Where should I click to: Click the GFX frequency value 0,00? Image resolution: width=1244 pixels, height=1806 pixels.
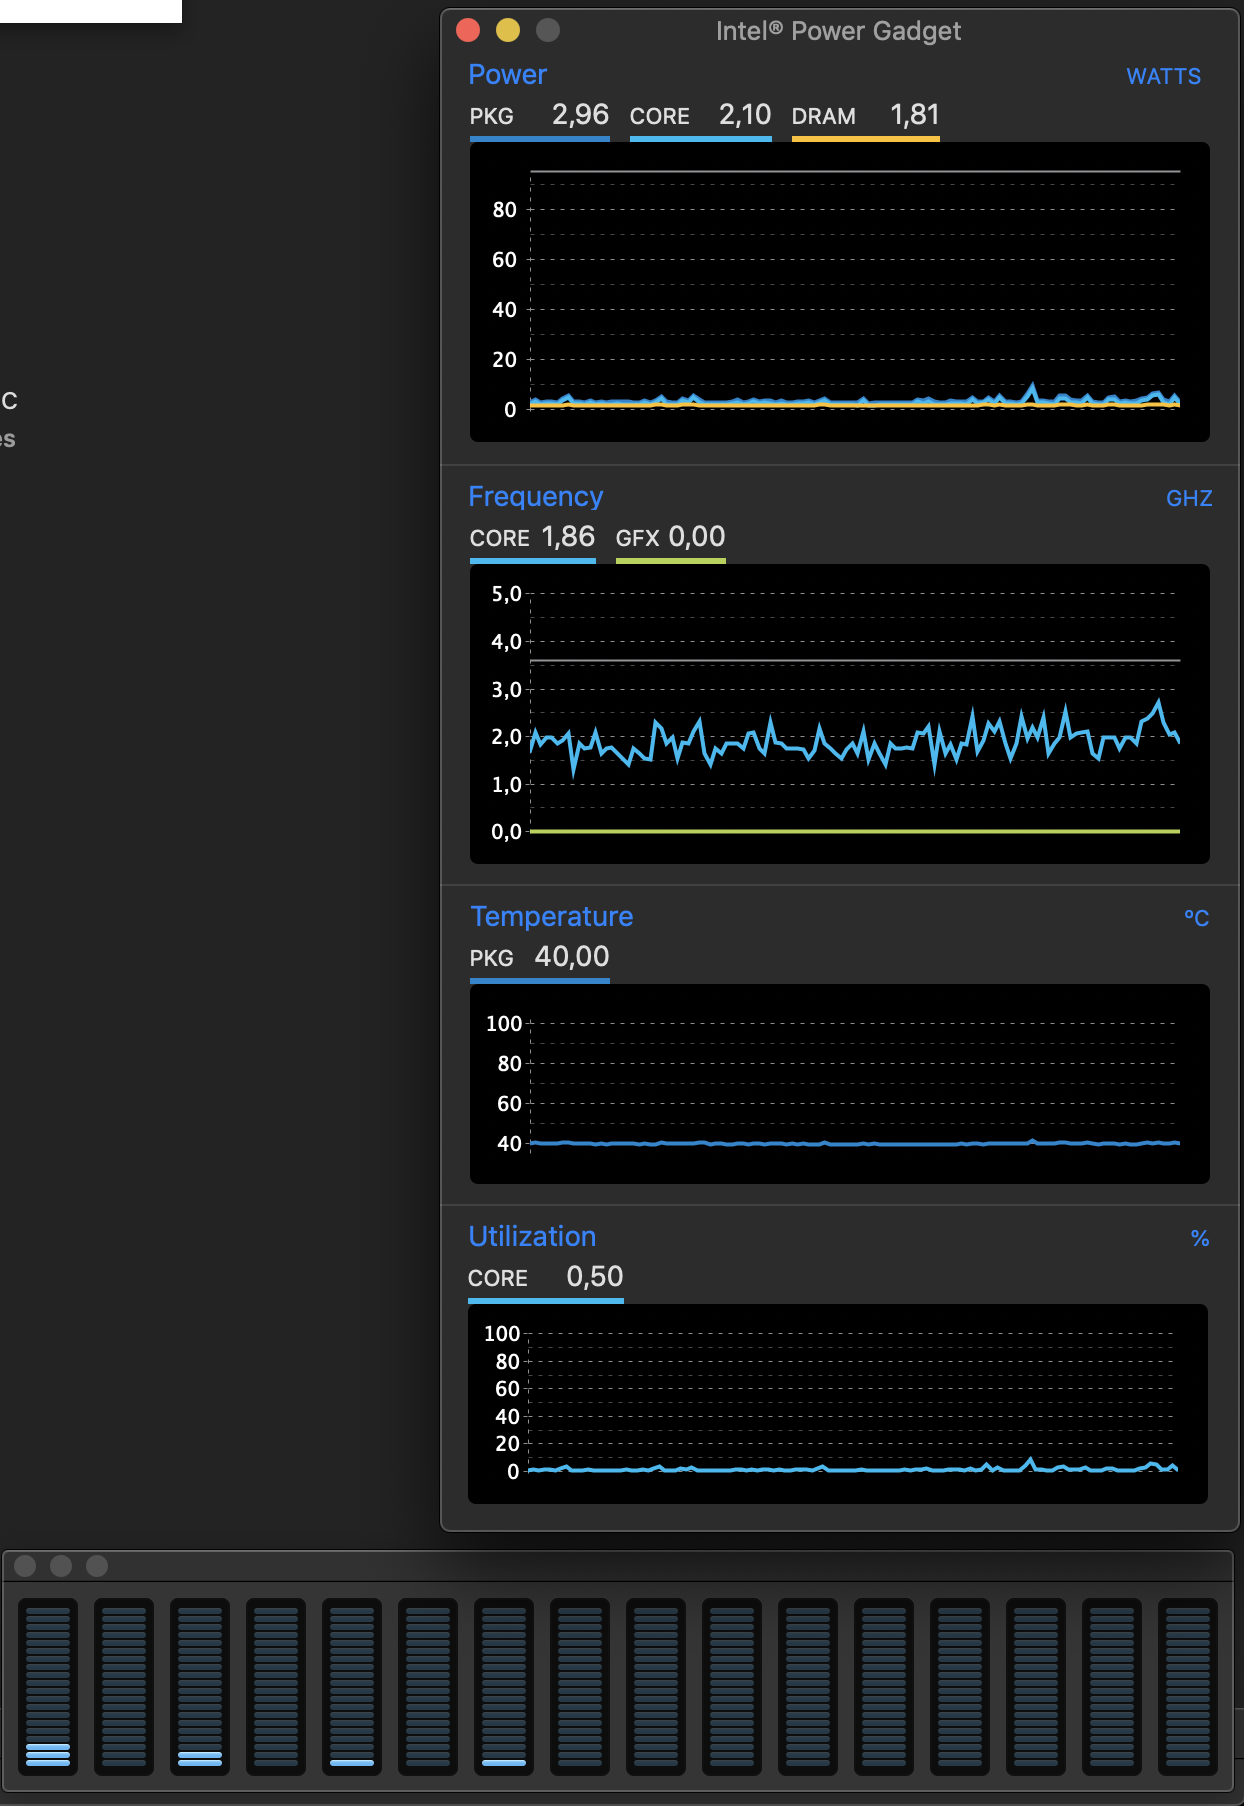[697, 537]
